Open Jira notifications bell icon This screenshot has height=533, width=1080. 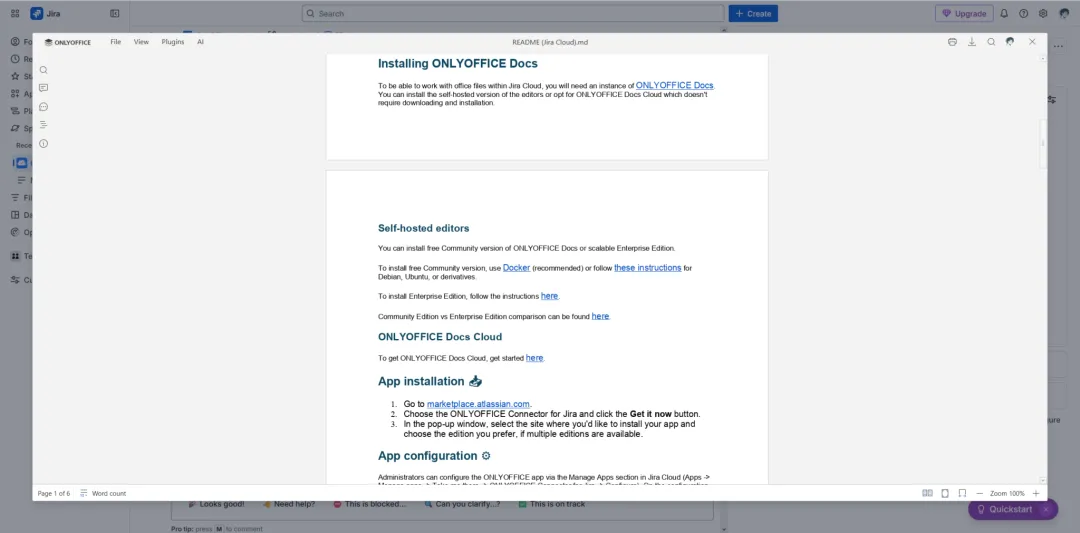(x=1004, y=13)
